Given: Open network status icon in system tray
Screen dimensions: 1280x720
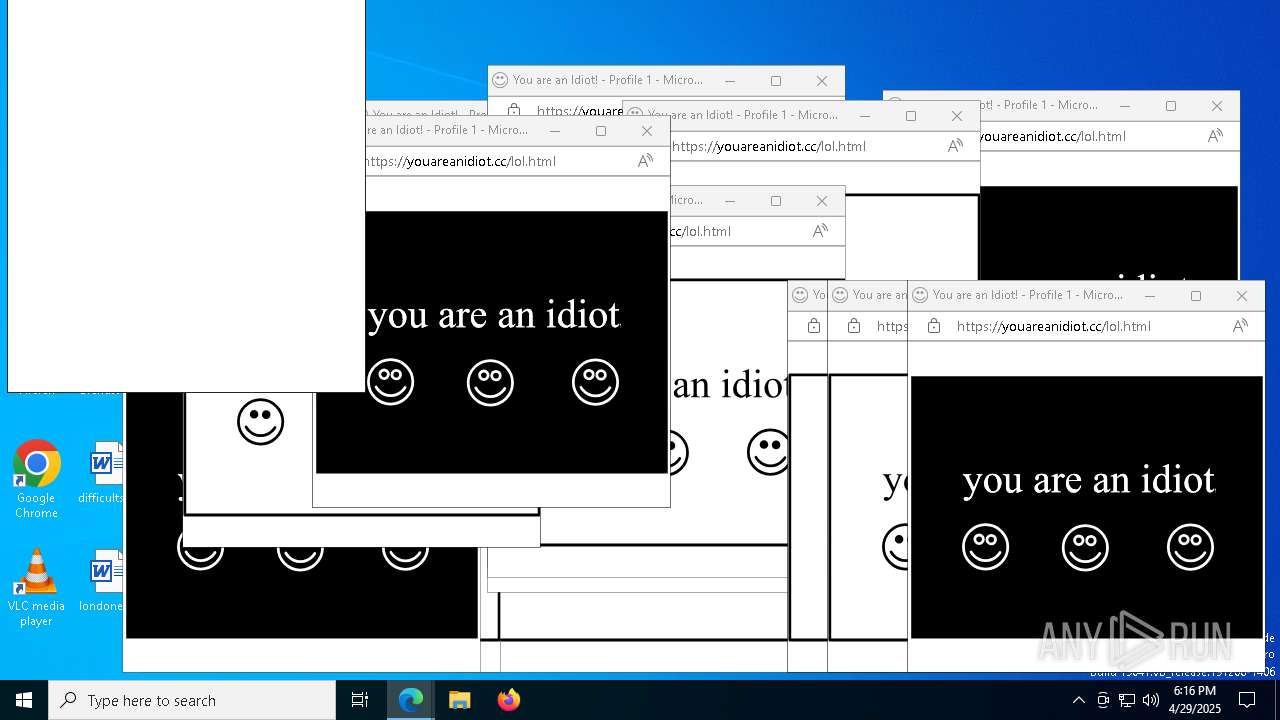Looking at the screenshot, I should pyautogui.click(x=1127, y=700).
